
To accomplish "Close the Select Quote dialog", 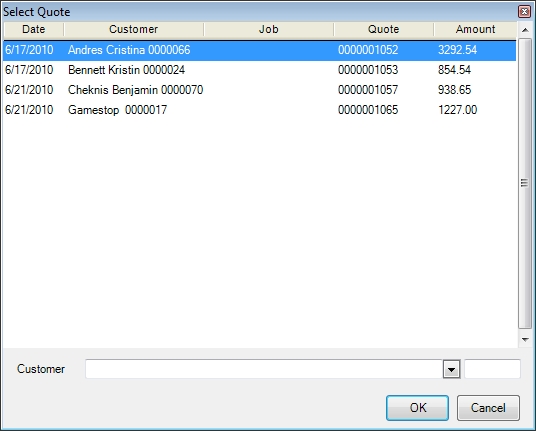I will (x=524, y=12).
